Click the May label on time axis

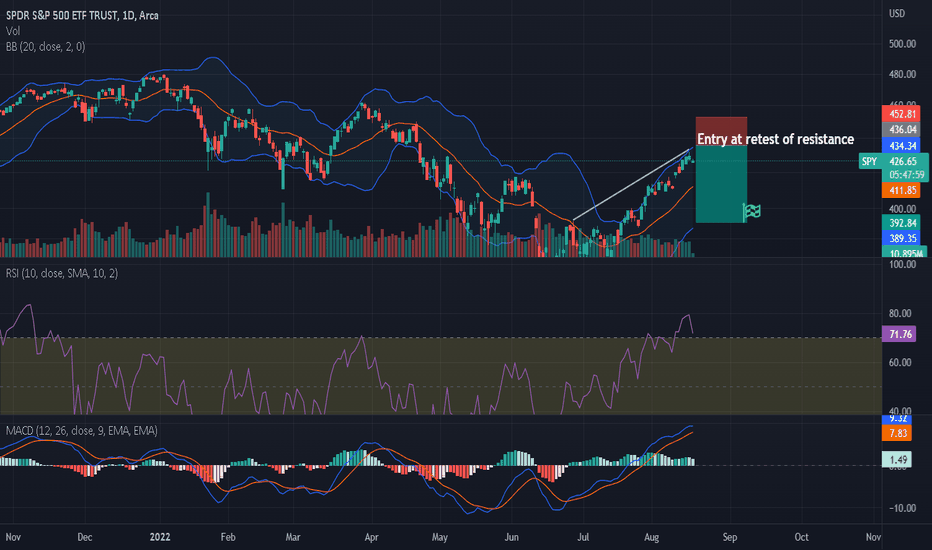click(x=439, y=538)
